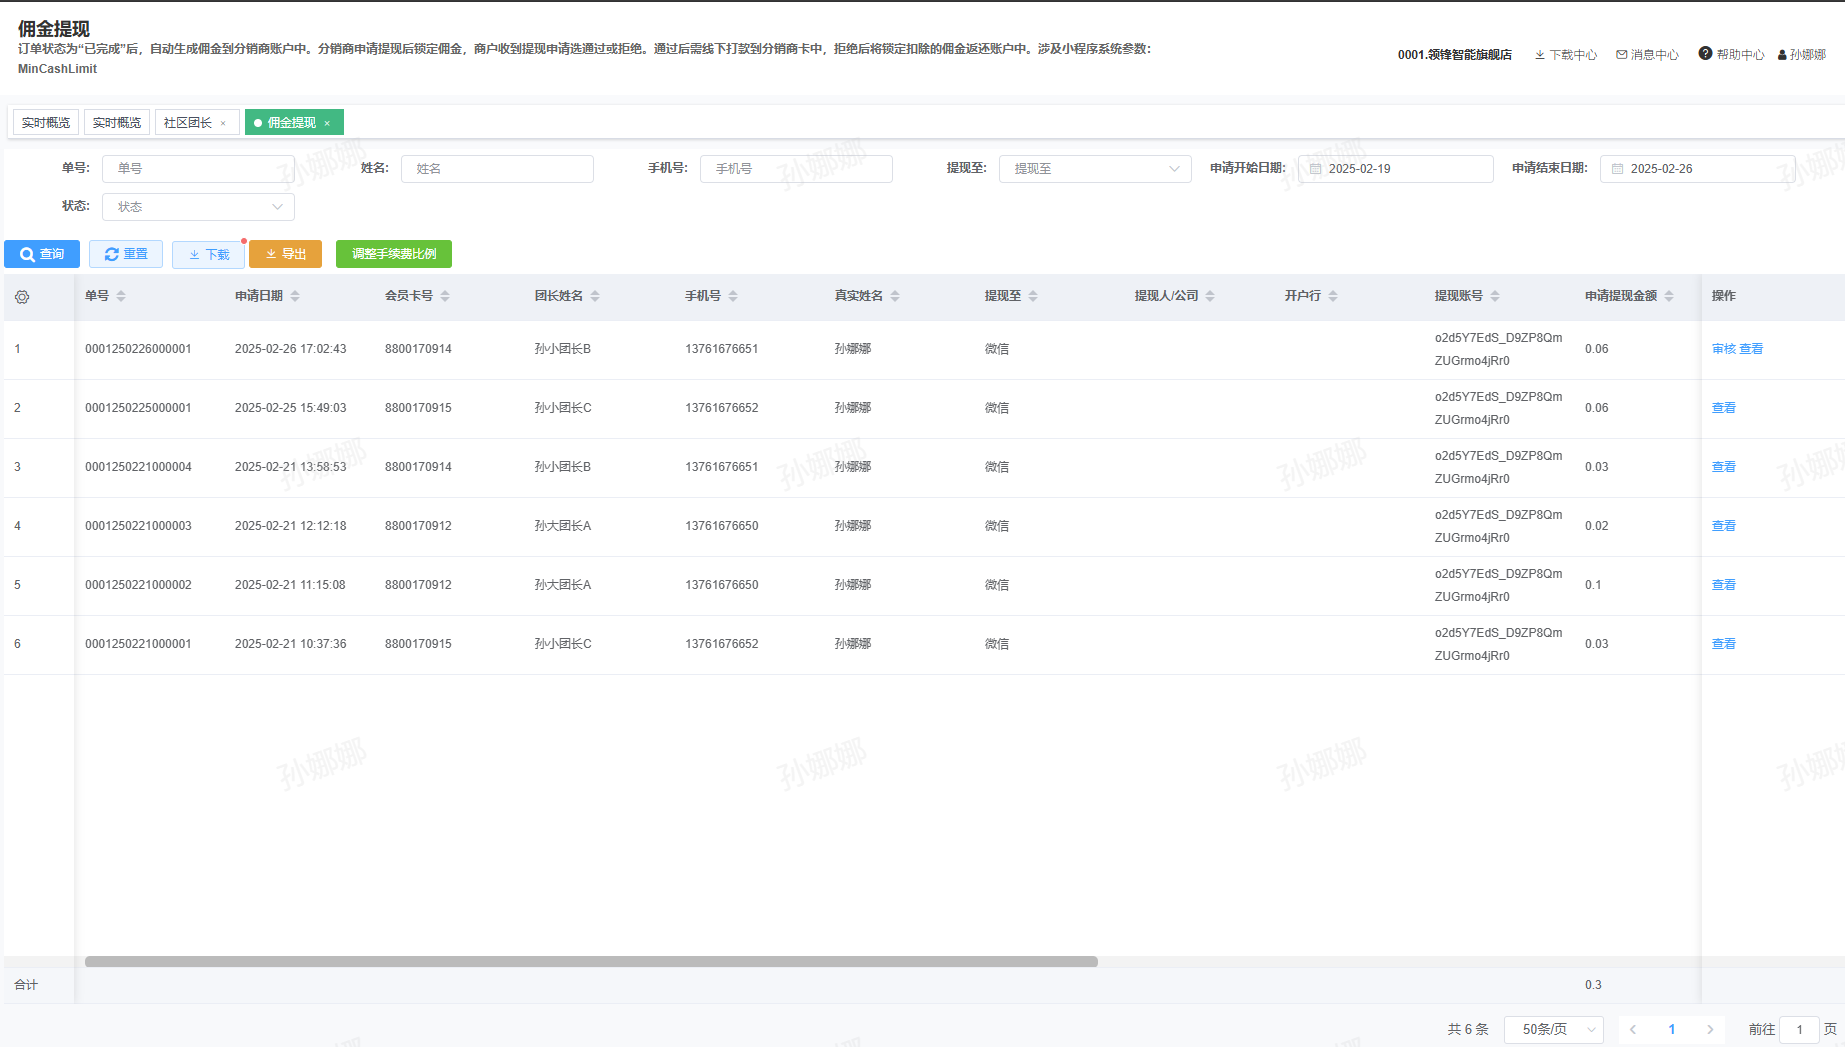1845x1047 pixels.
Task: Close the 佣金提现 tab with its x icon
Action: pyautogui.click(x=327, y=123)
